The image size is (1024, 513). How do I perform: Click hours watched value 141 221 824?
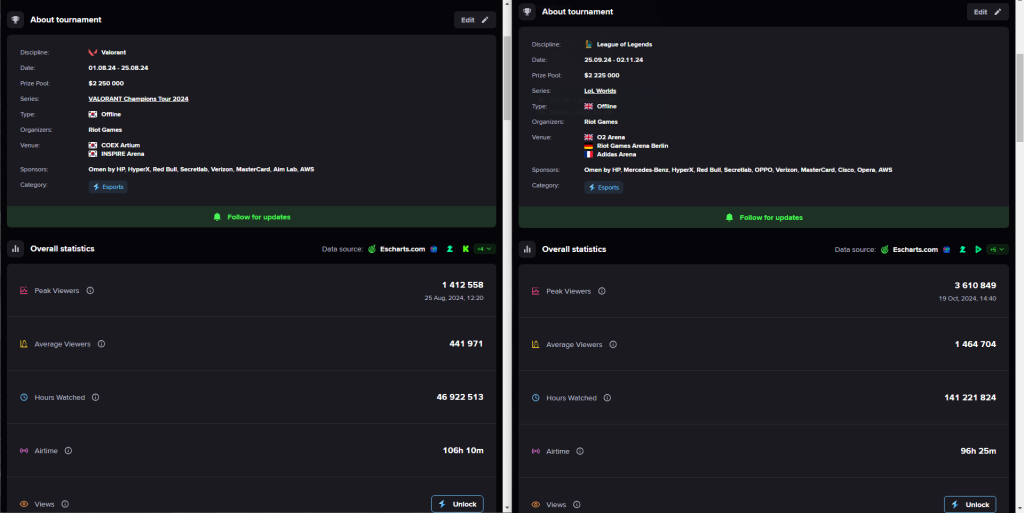coord(970,397)
